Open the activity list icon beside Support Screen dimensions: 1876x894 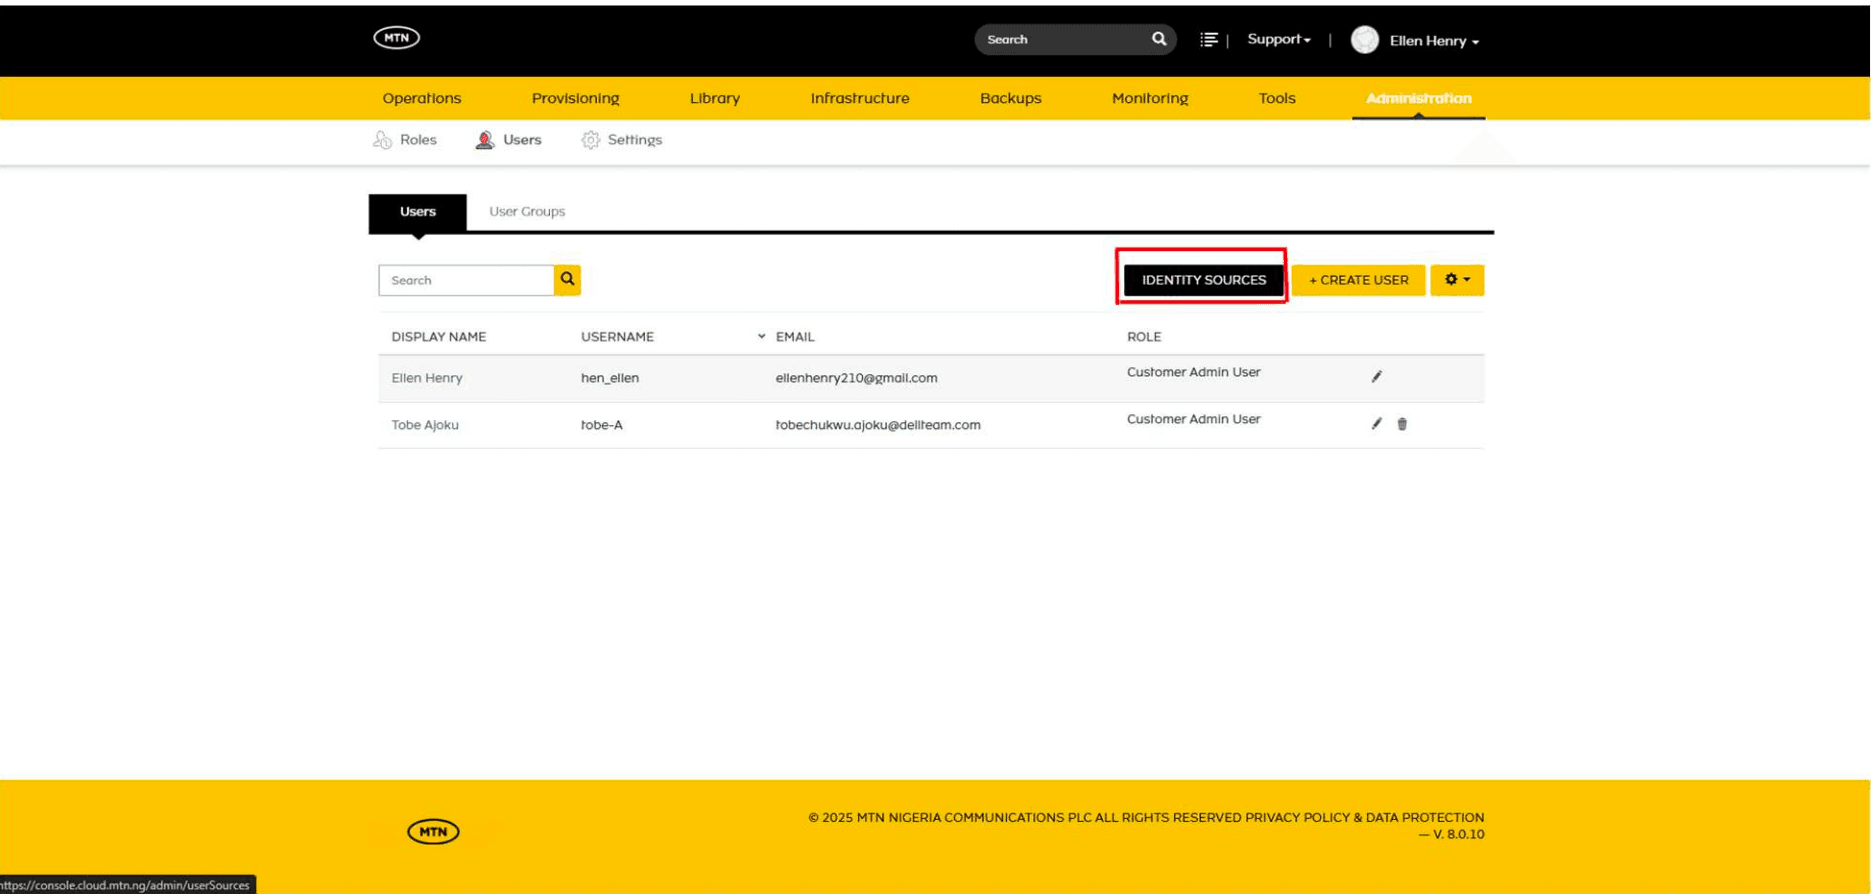click(1211, 39)
